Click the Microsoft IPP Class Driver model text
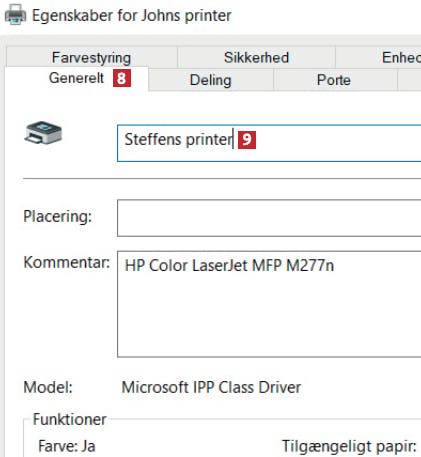The image size is (421, 457). 211,387
